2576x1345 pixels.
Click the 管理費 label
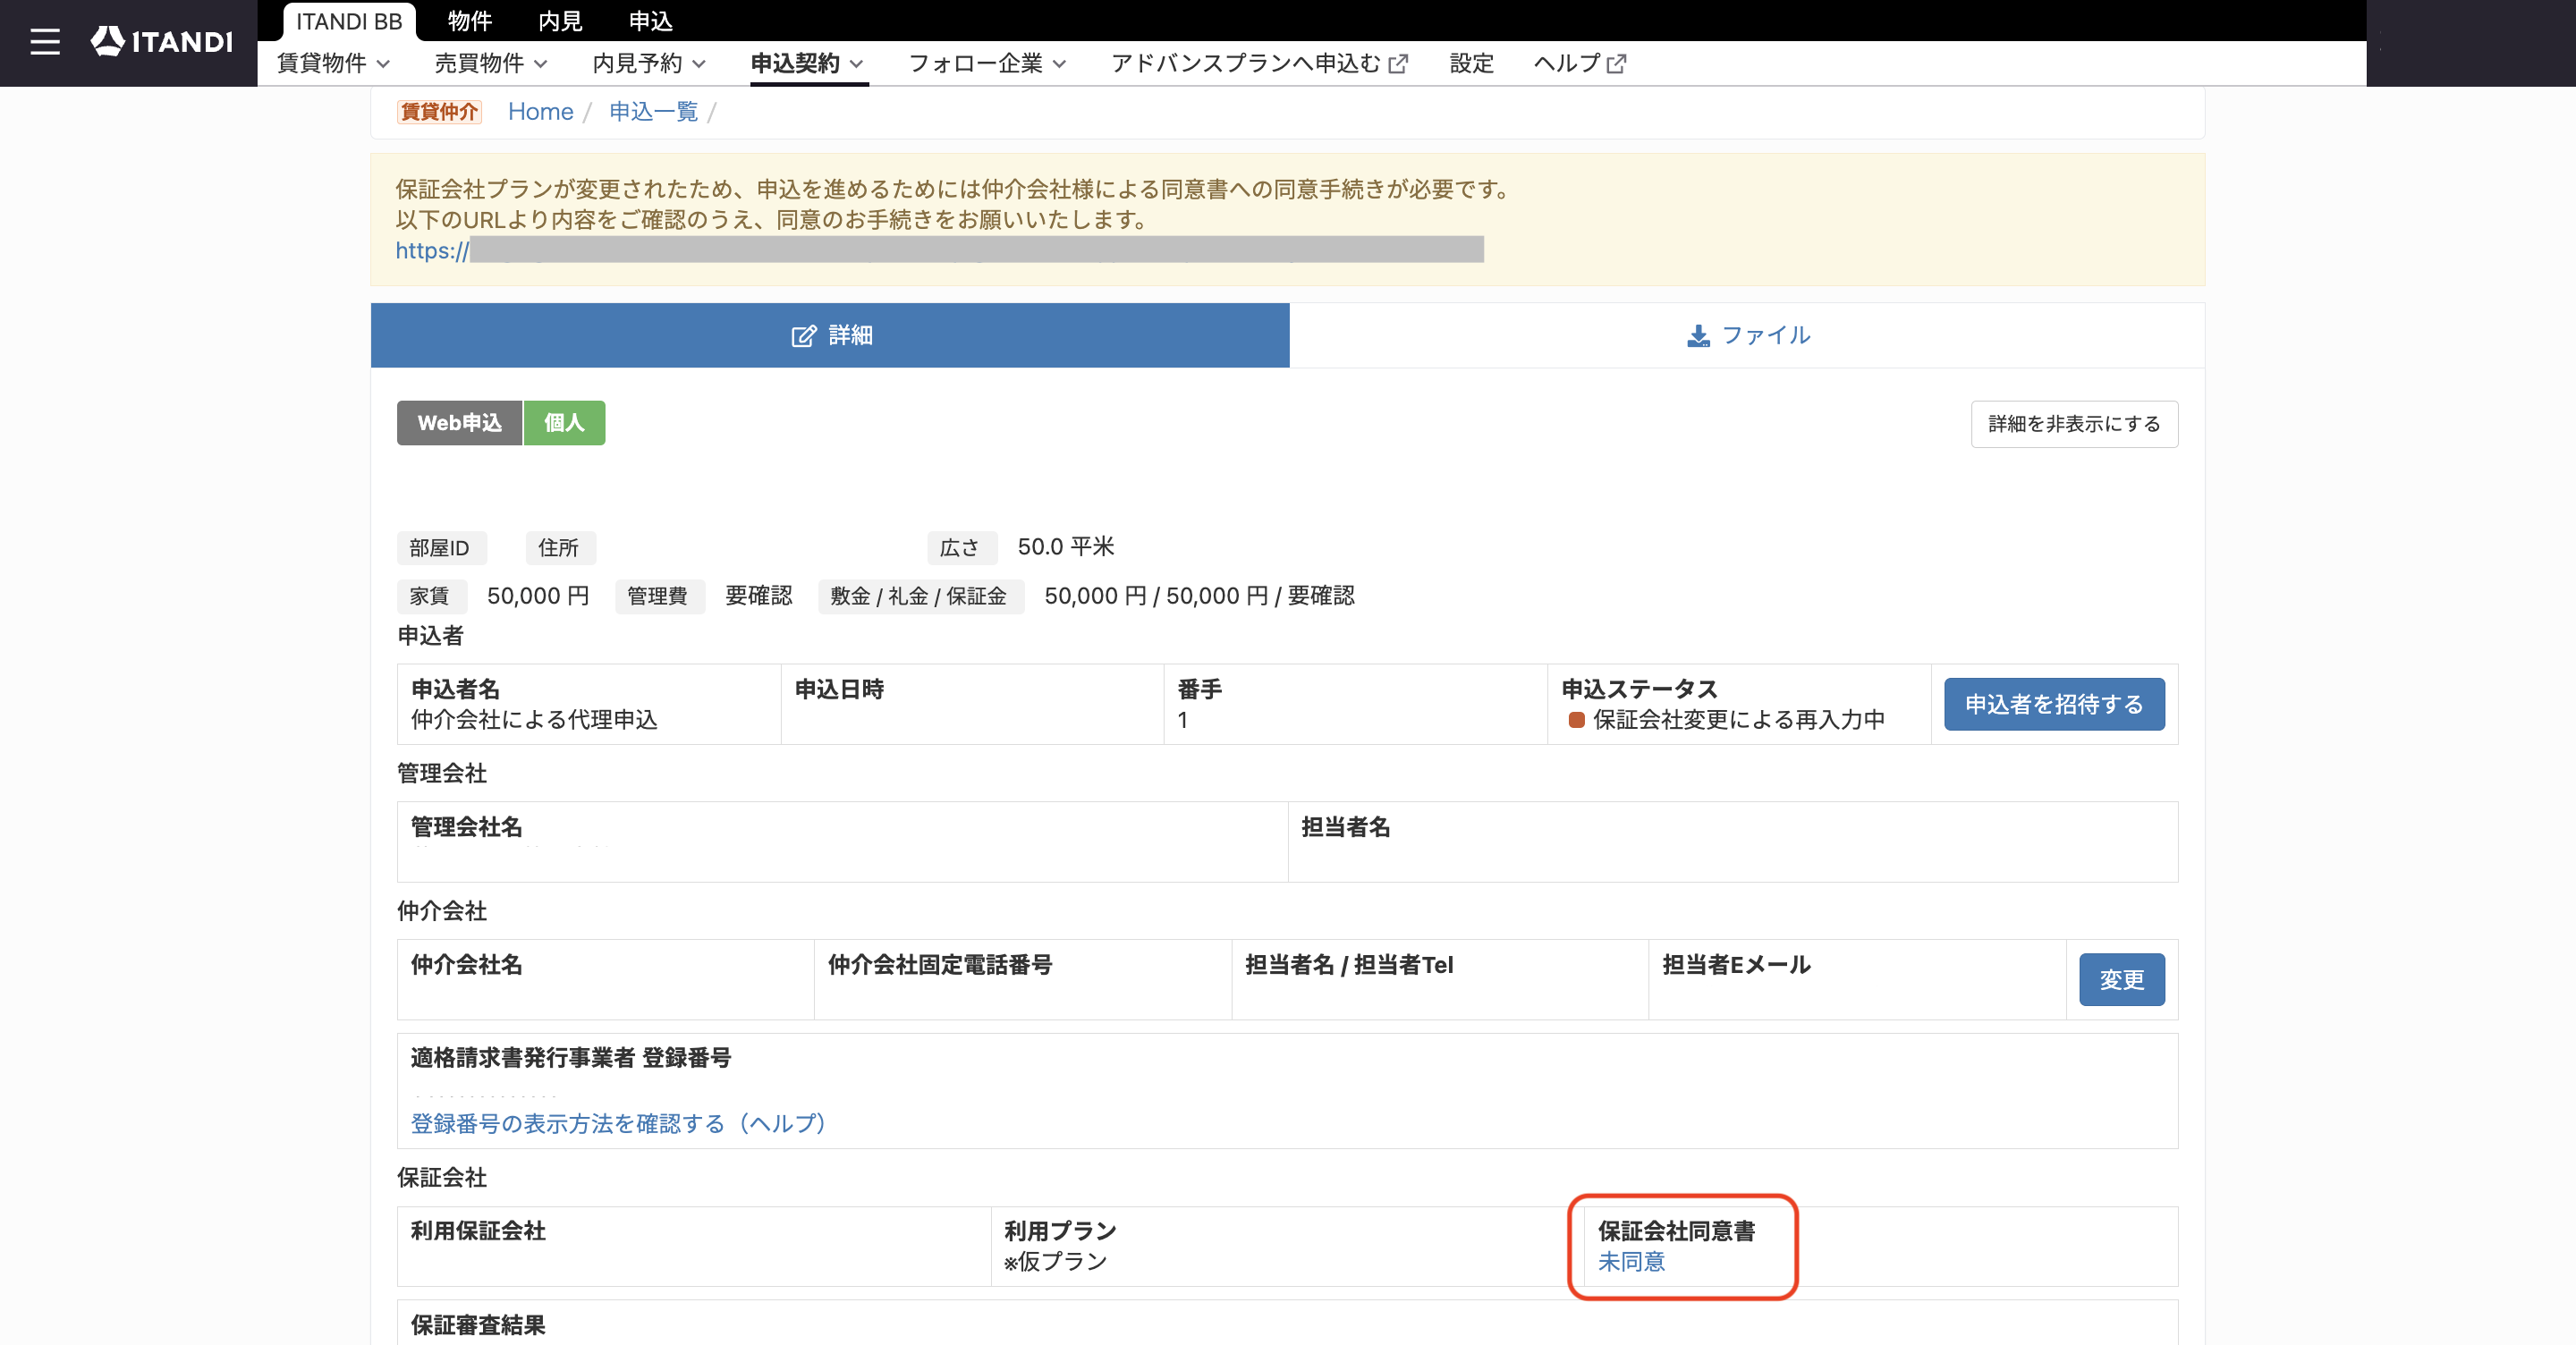[658, 596]
